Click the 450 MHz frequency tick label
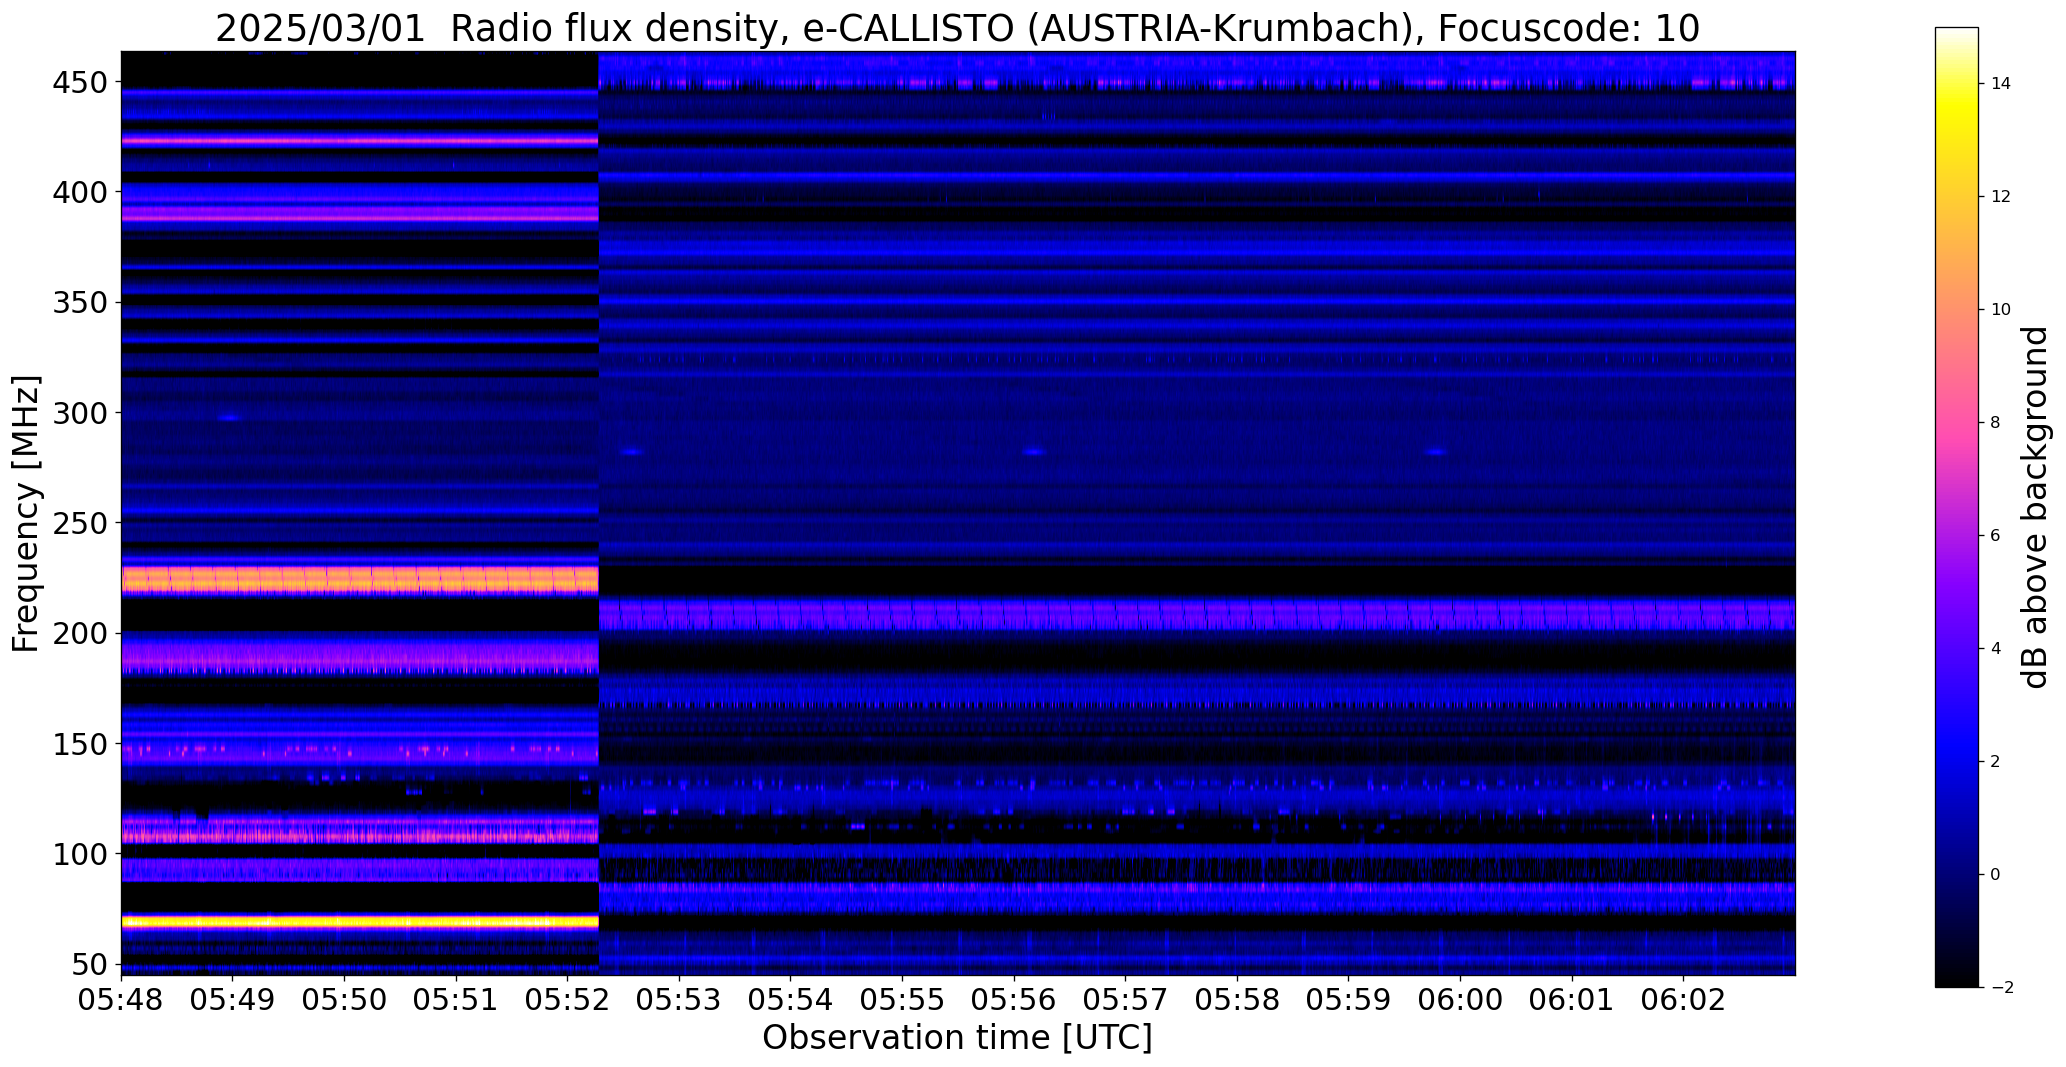 click(79, 83)
